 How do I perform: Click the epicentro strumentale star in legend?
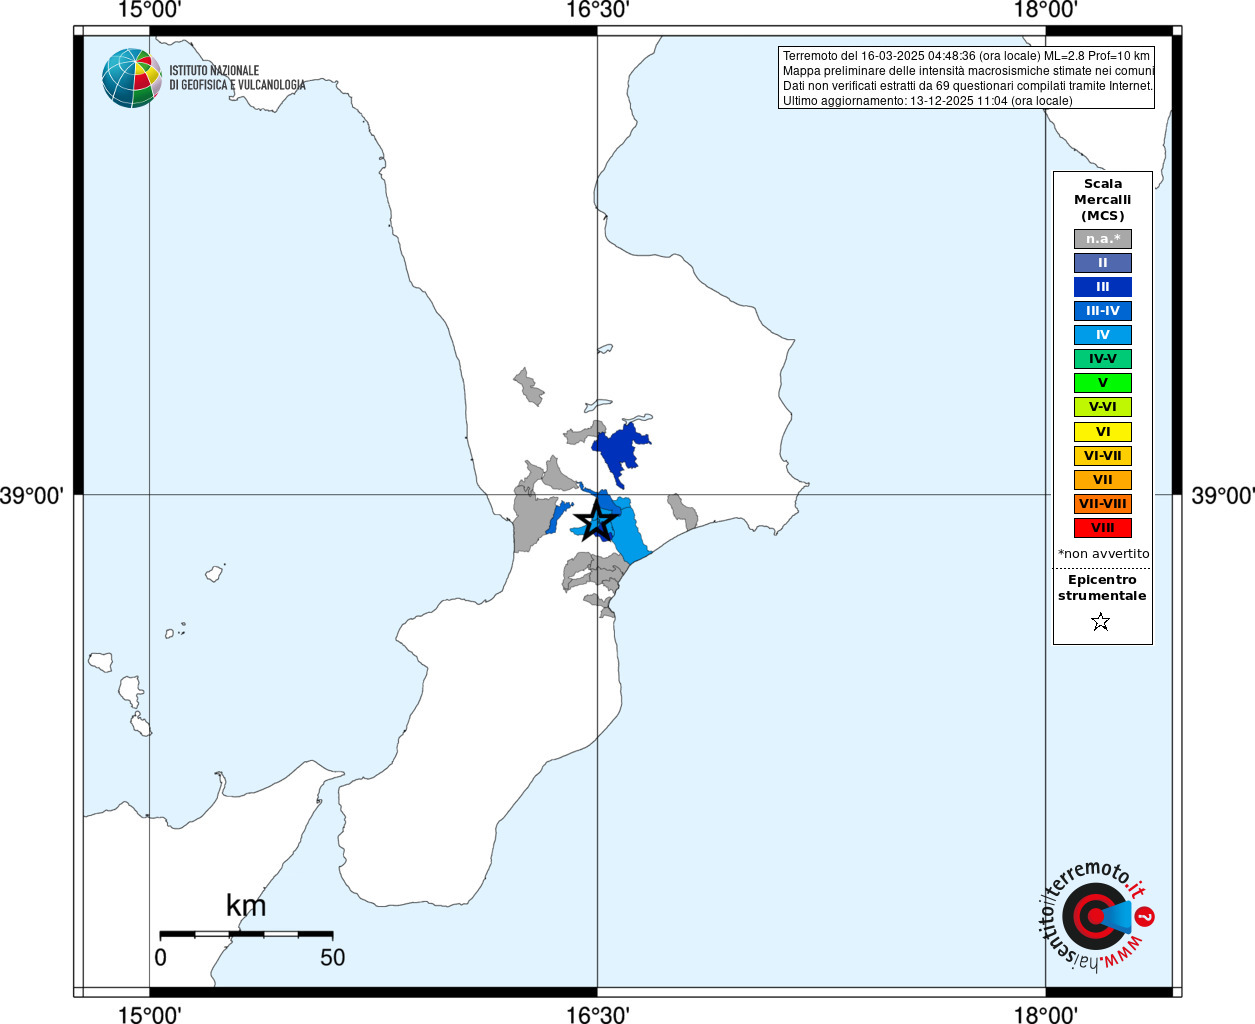[1101, 622]
